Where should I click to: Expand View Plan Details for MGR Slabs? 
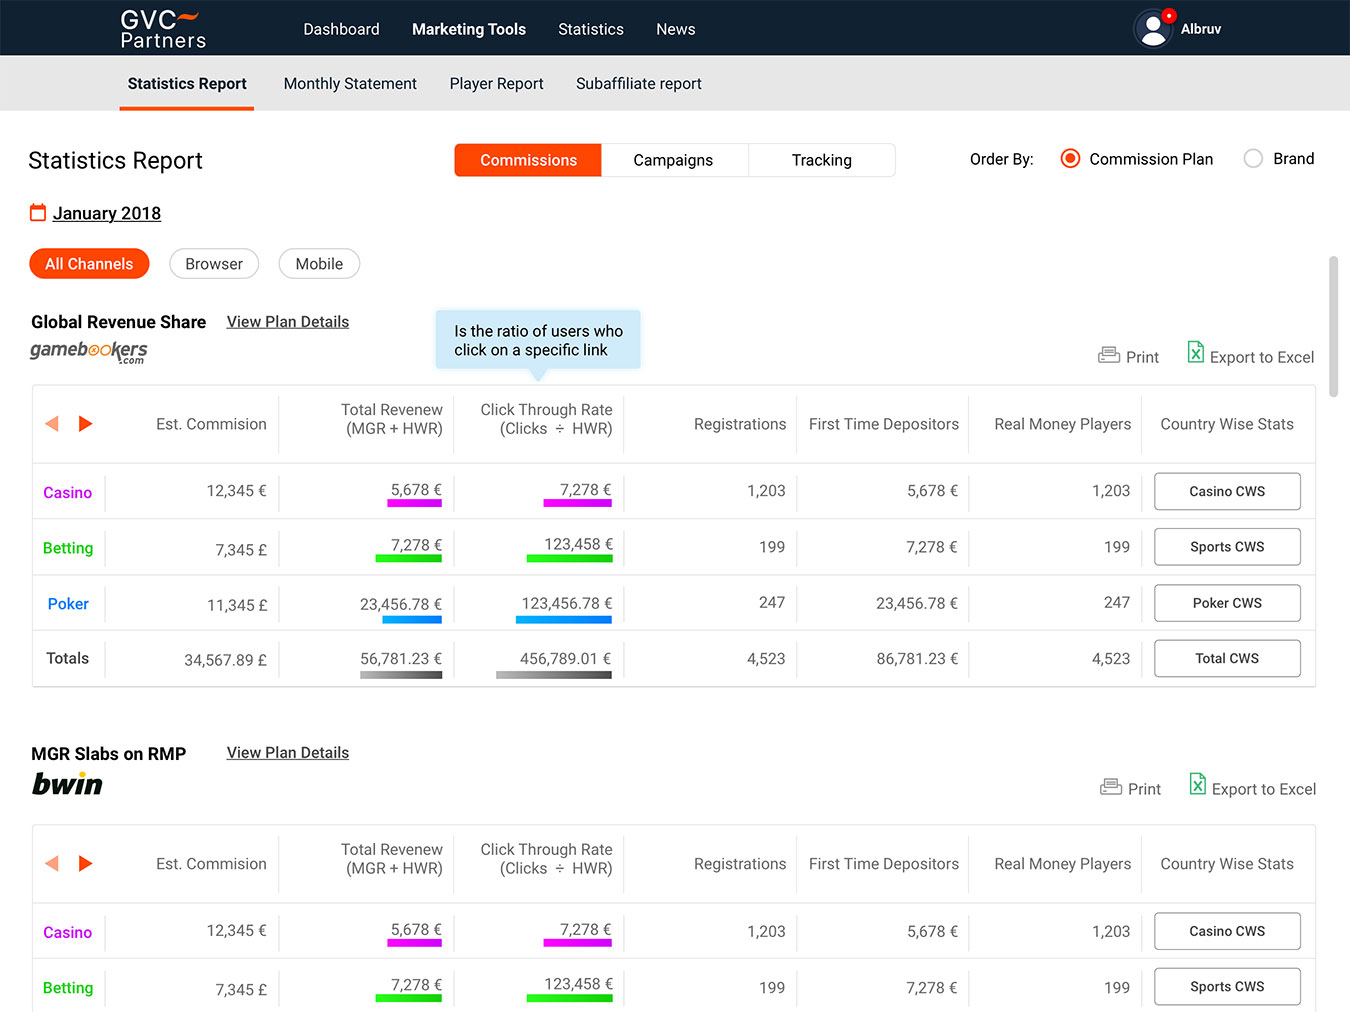click(288, 753)
